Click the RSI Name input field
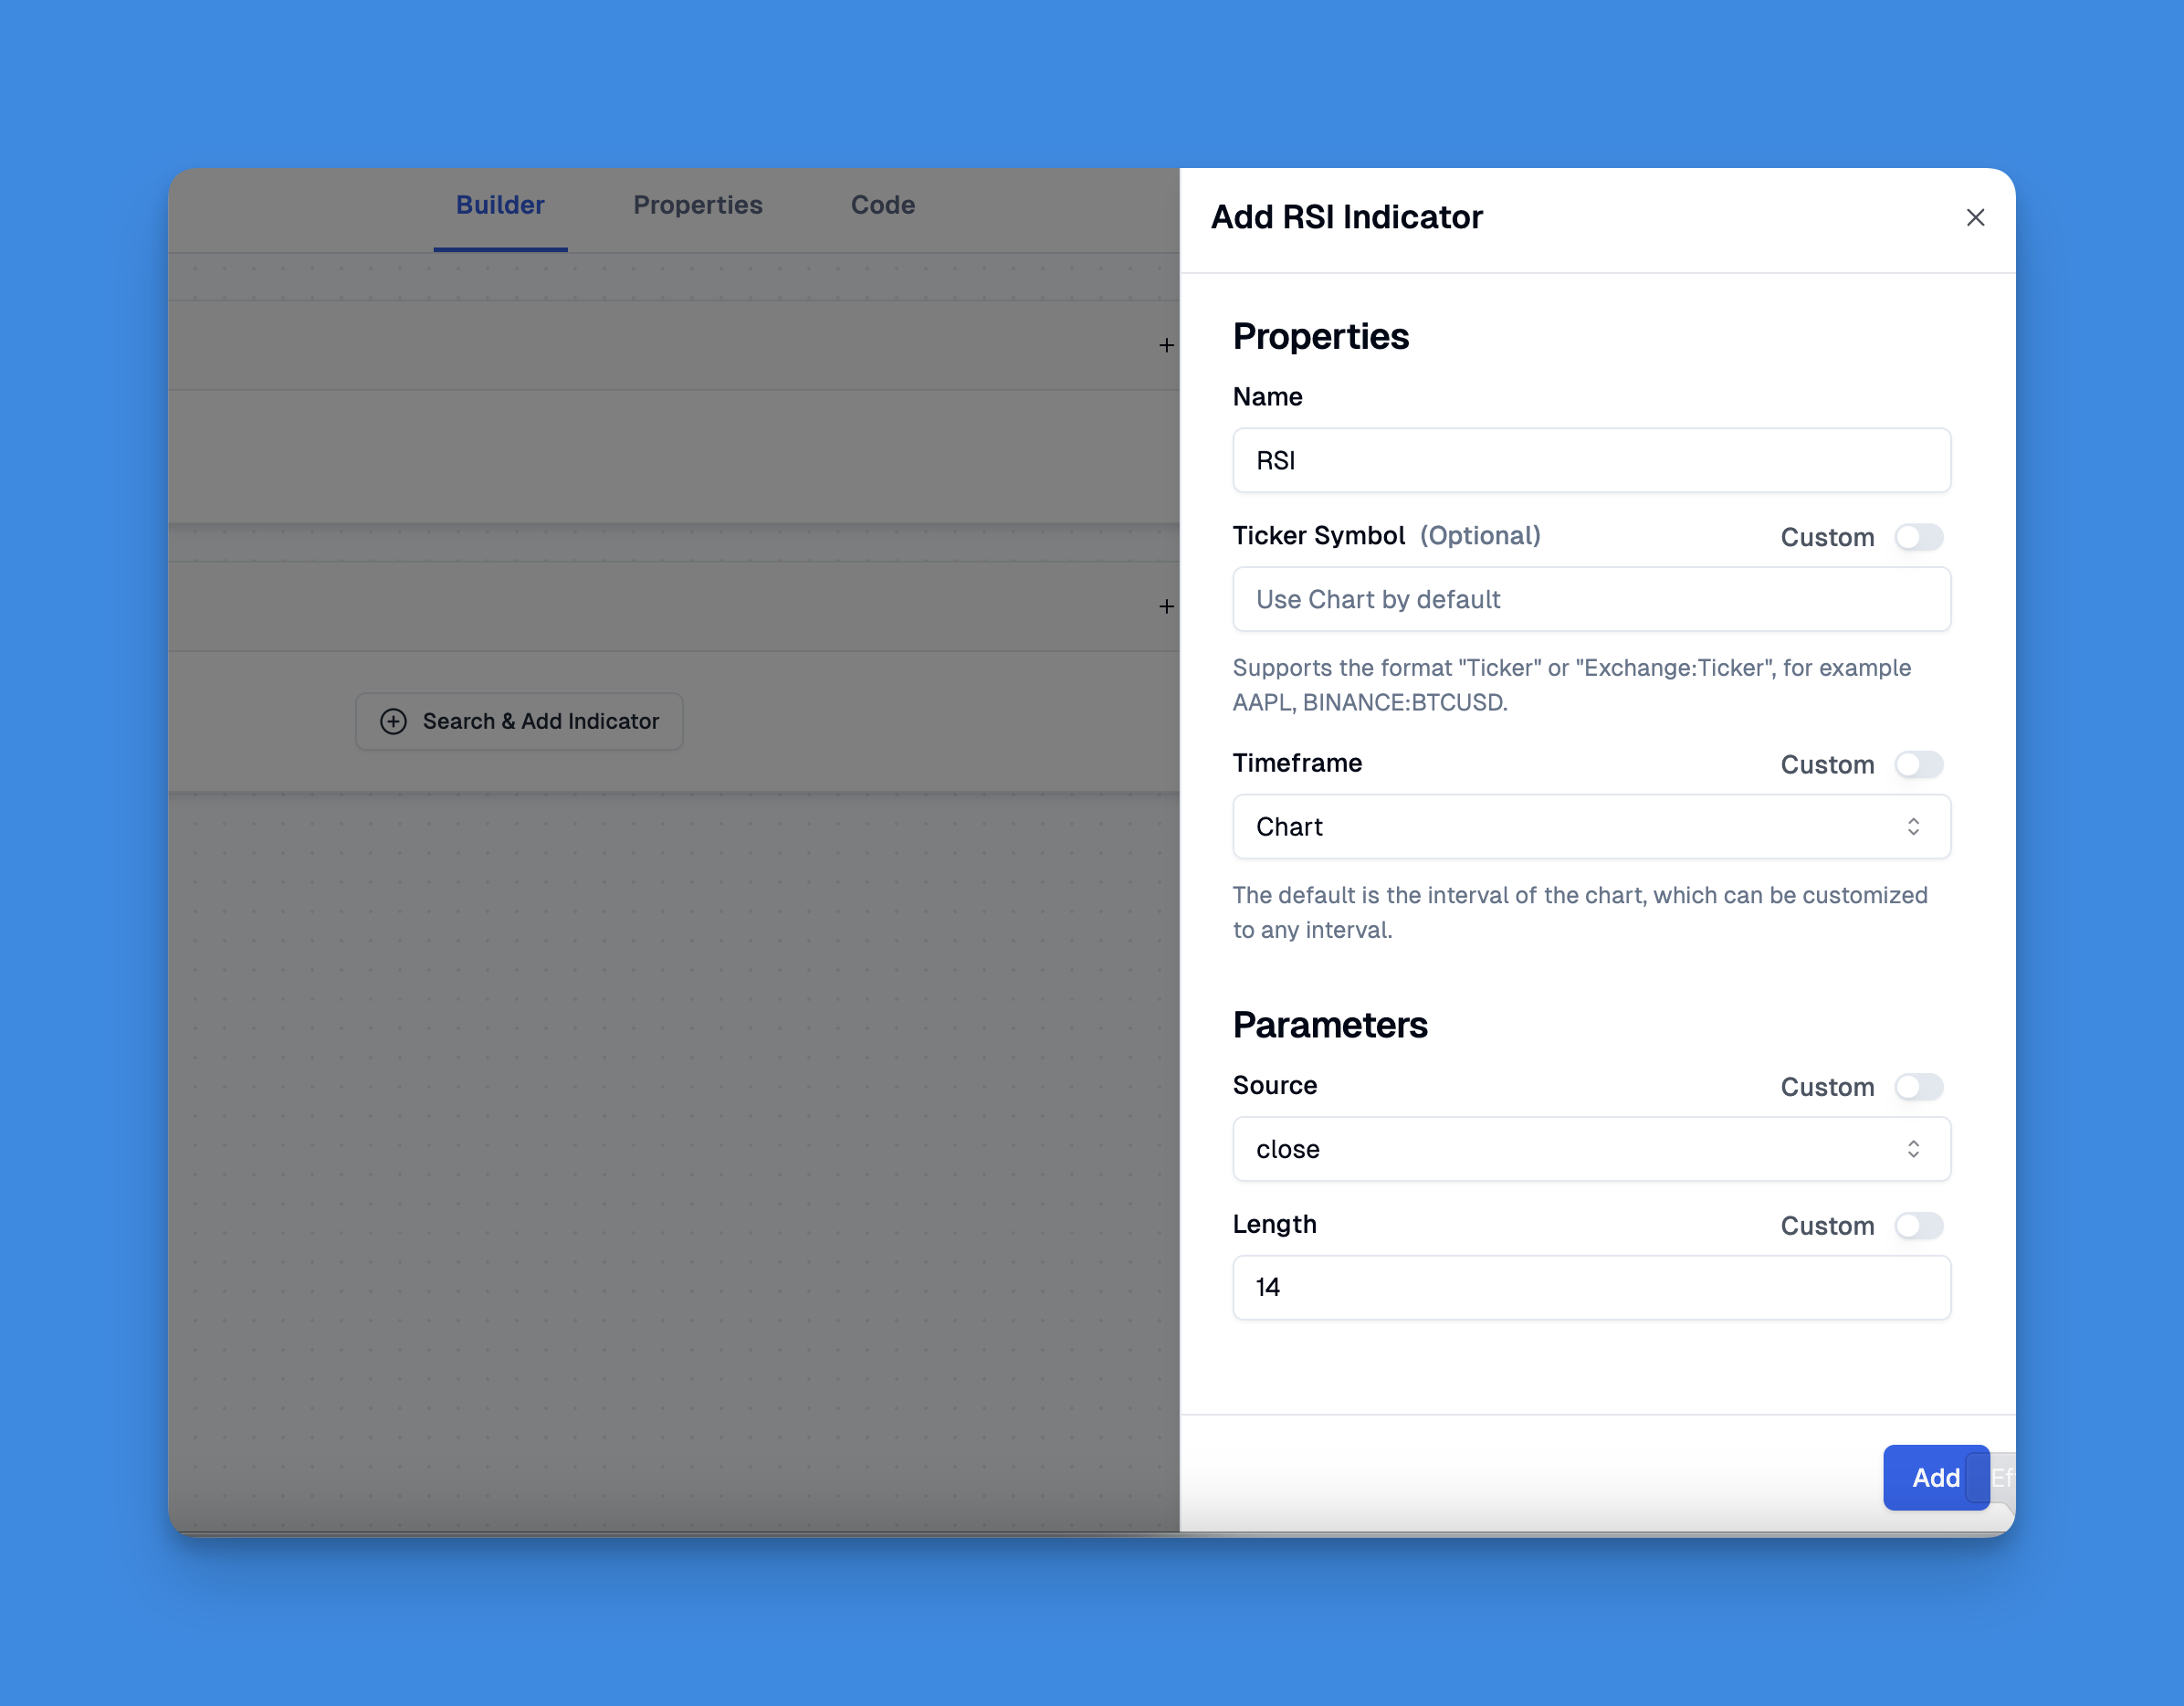This screenshot has height=1706, width=2184. click(1589, 459)
